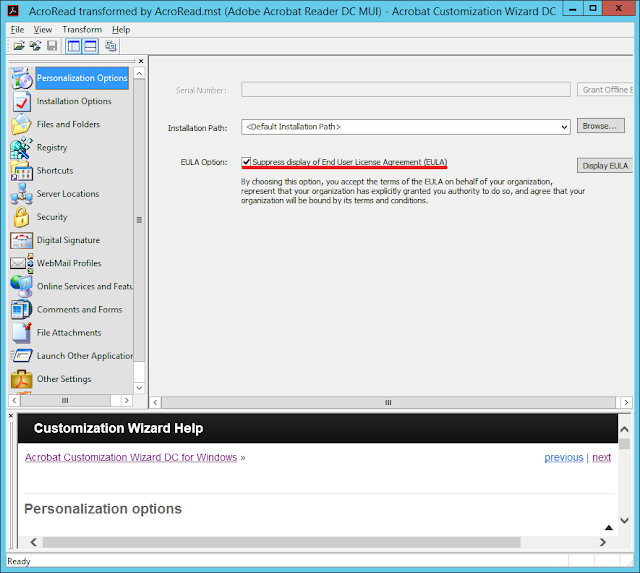Click sidebar vertical scroll down arrow
The image size is (640, 573).
pyautogui.click(x=139, y=388)
